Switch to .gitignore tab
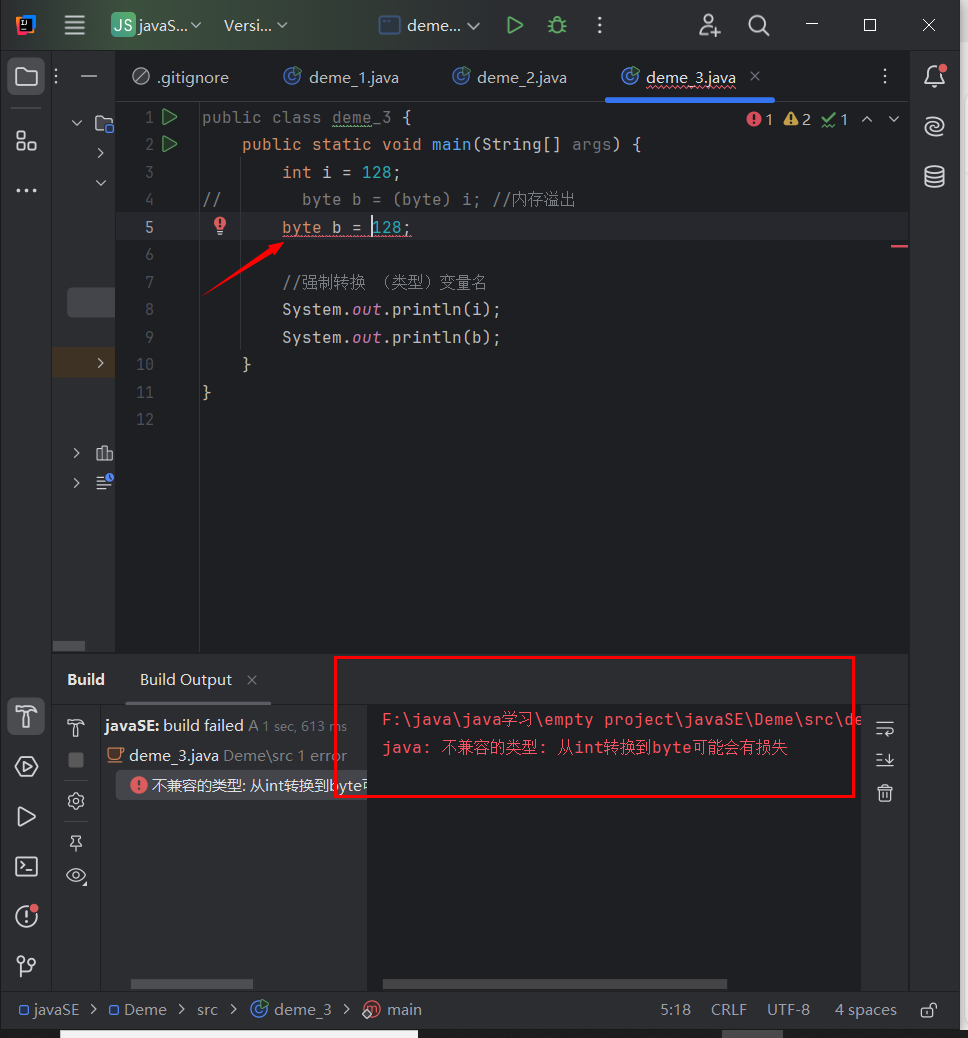This screenshot has width=968, height=1038. [180, 77]
